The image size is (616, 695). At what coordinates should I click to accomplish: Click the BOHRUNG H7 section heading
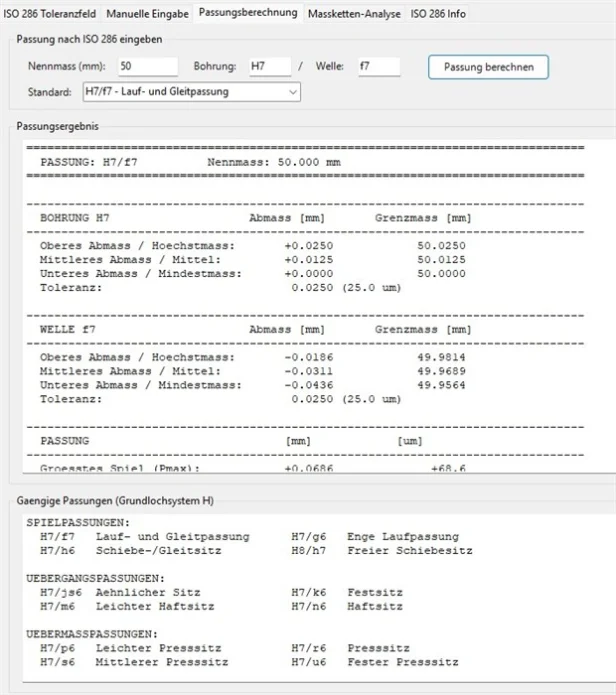(75, 217)
